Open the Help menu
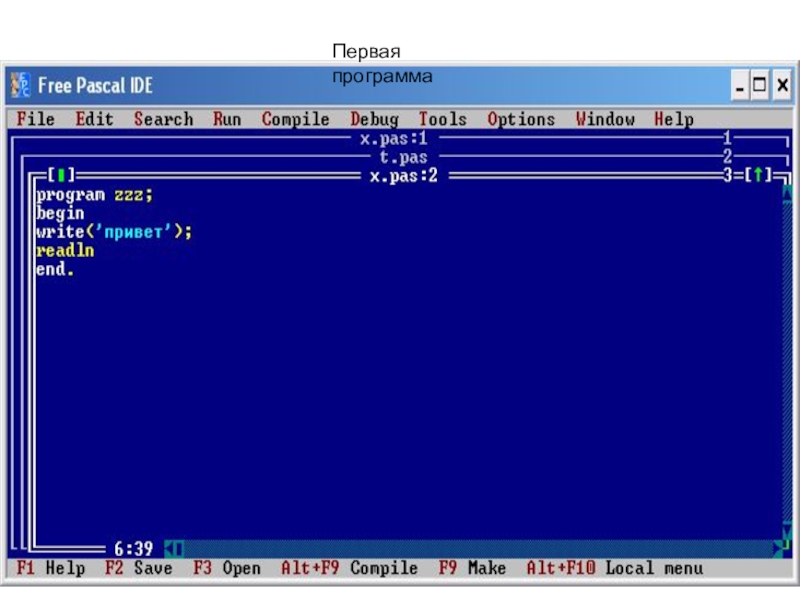This screenshot has height=600, width=800. 674,119
